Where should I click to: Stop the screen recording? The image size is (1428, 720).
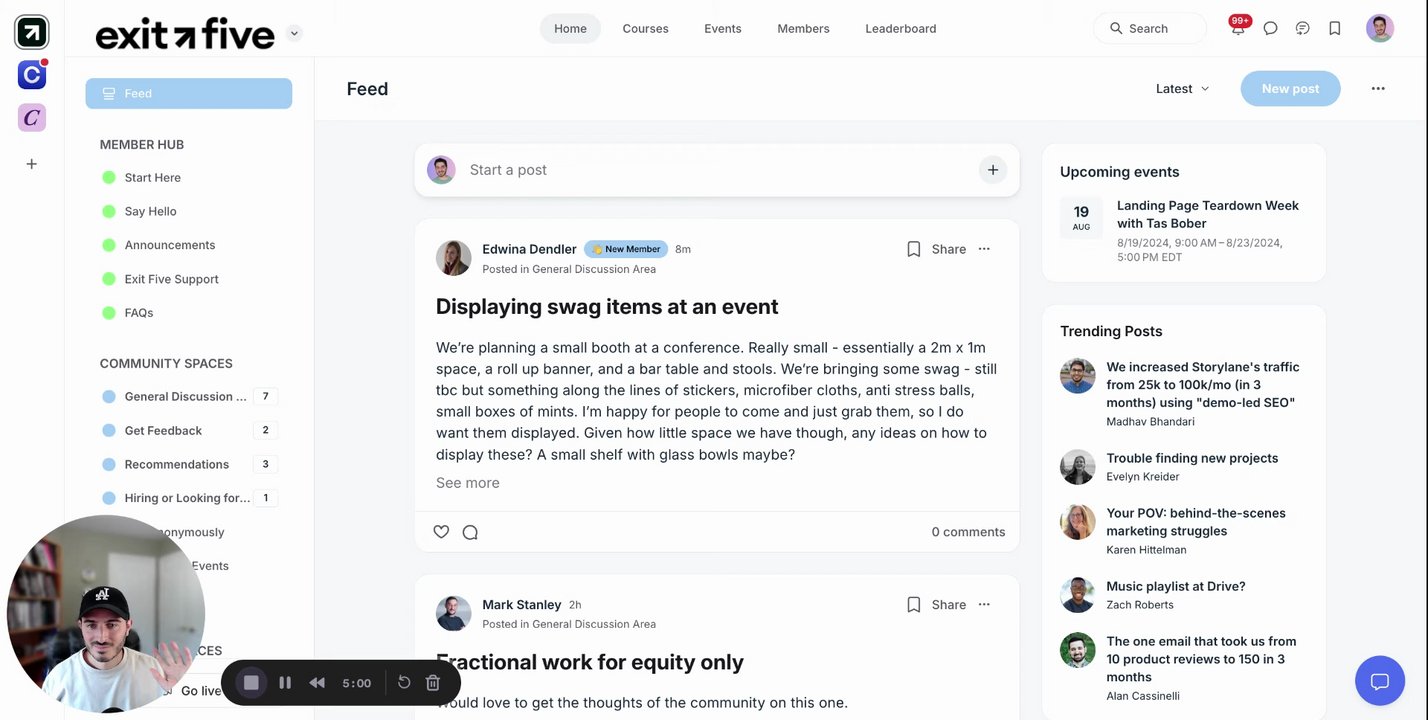pos(251,683)
